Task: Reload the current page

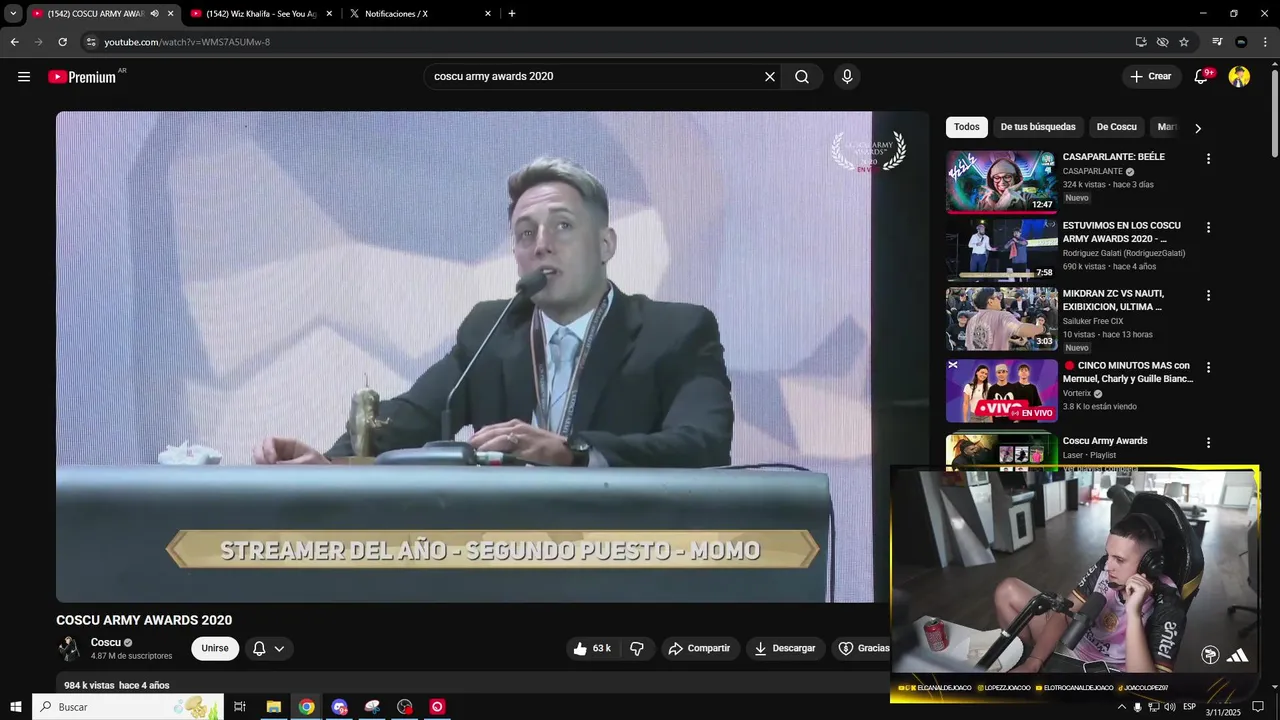Action: [x=62, y=42]
